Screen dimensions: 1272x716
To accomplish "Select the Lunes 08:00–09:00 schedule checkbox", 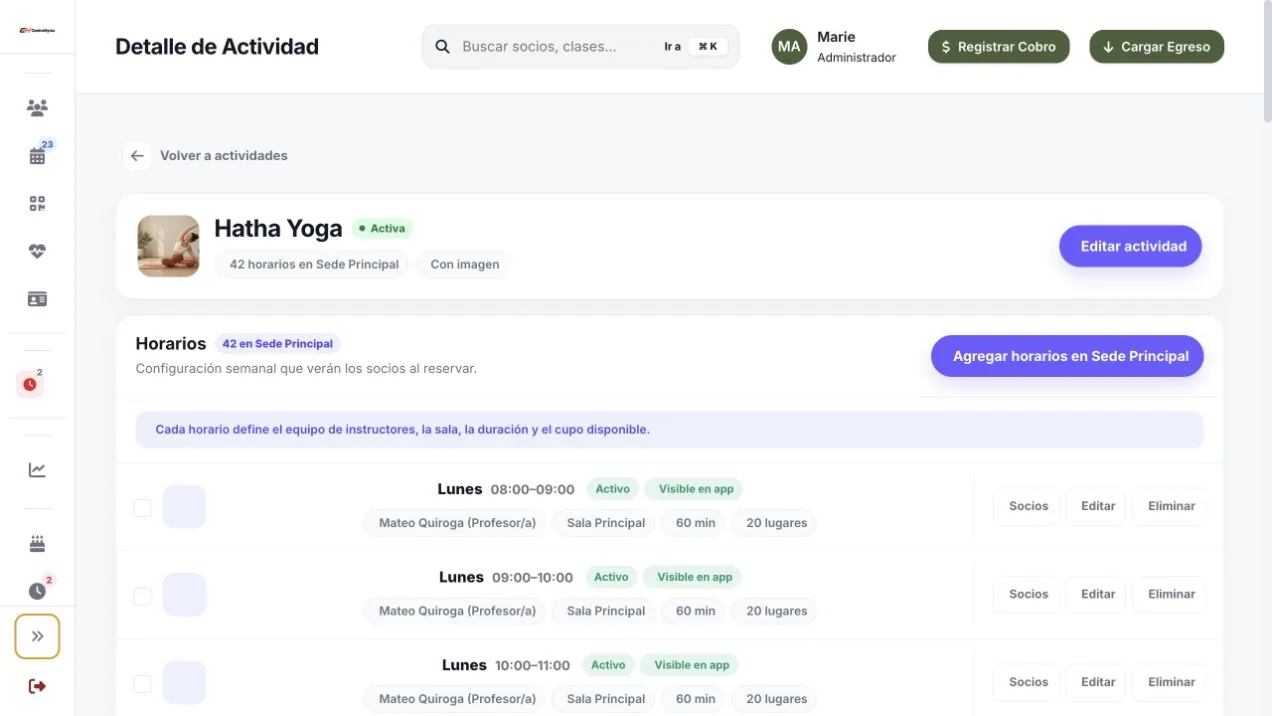I will coord(142,508).
